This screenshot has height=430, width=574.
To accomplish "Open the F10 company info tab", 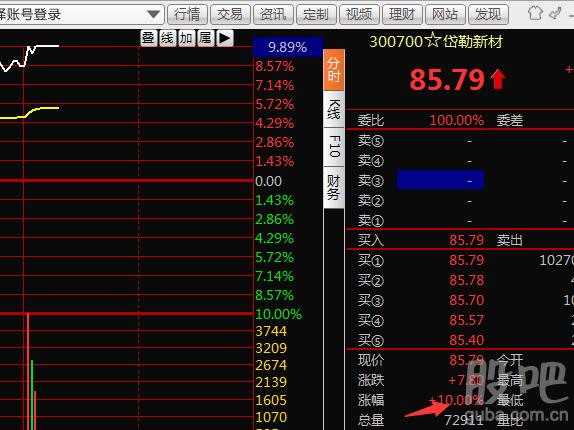I will (333, 146).
